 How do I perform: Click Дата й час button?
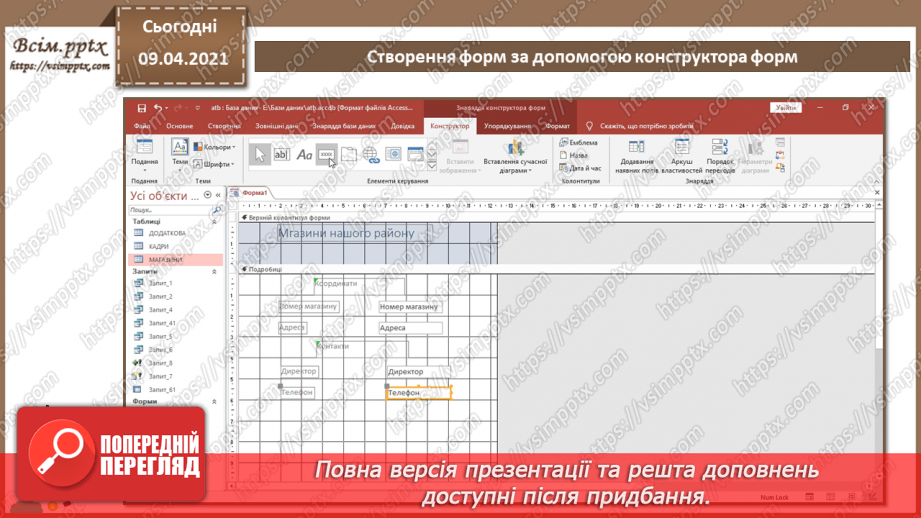(x=580, y=168)
